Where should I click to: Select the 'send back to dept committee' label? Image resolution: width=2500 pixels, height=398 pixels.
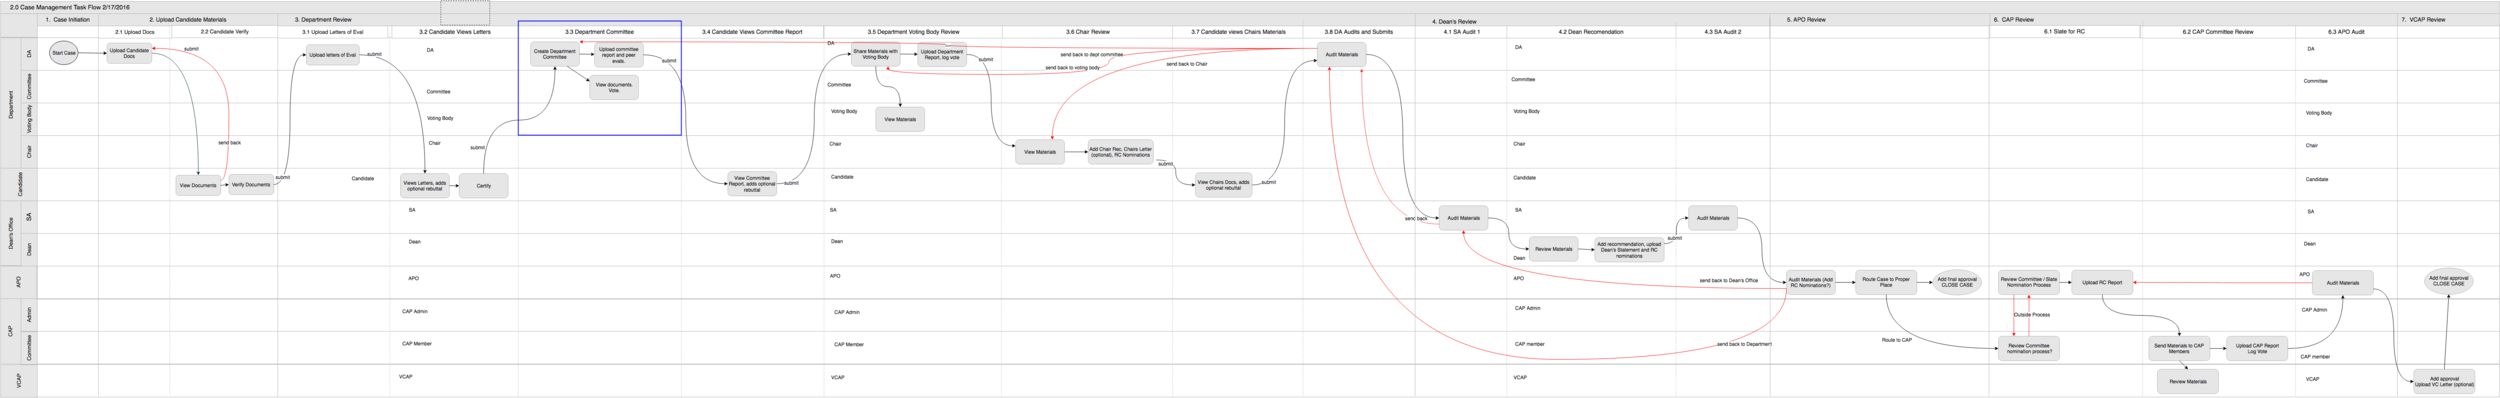(x=1091, y=54)
